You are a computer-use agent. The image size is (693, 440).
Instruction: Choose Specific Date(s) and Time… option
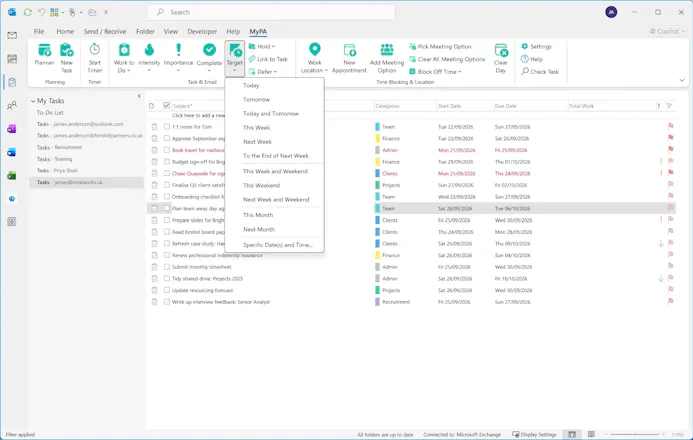coord(274,245)
